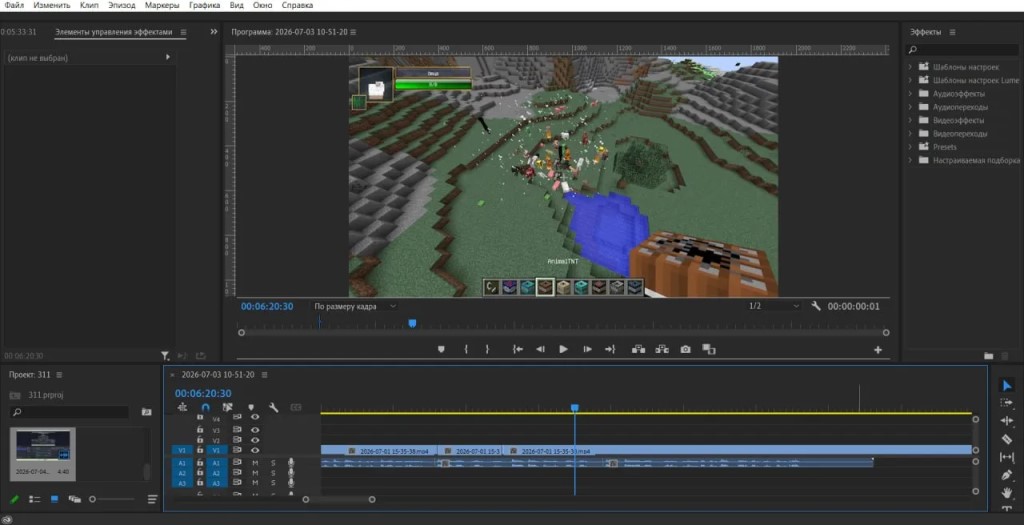The image size is (1024, 525).
Task: Expand the 'Presets' folder
Action: [x=910, y=147]
